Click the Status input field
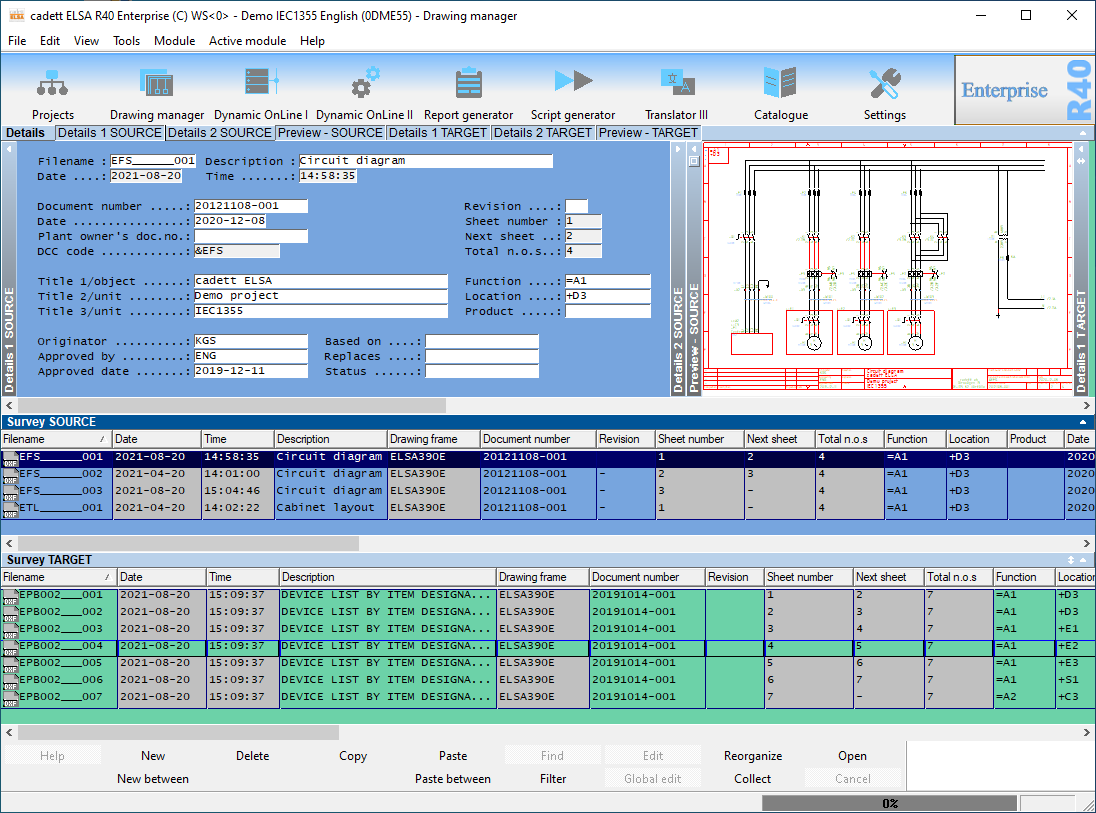Image resolution: width=1096 pixels, height=813 pixels. (x=482, y=371)
